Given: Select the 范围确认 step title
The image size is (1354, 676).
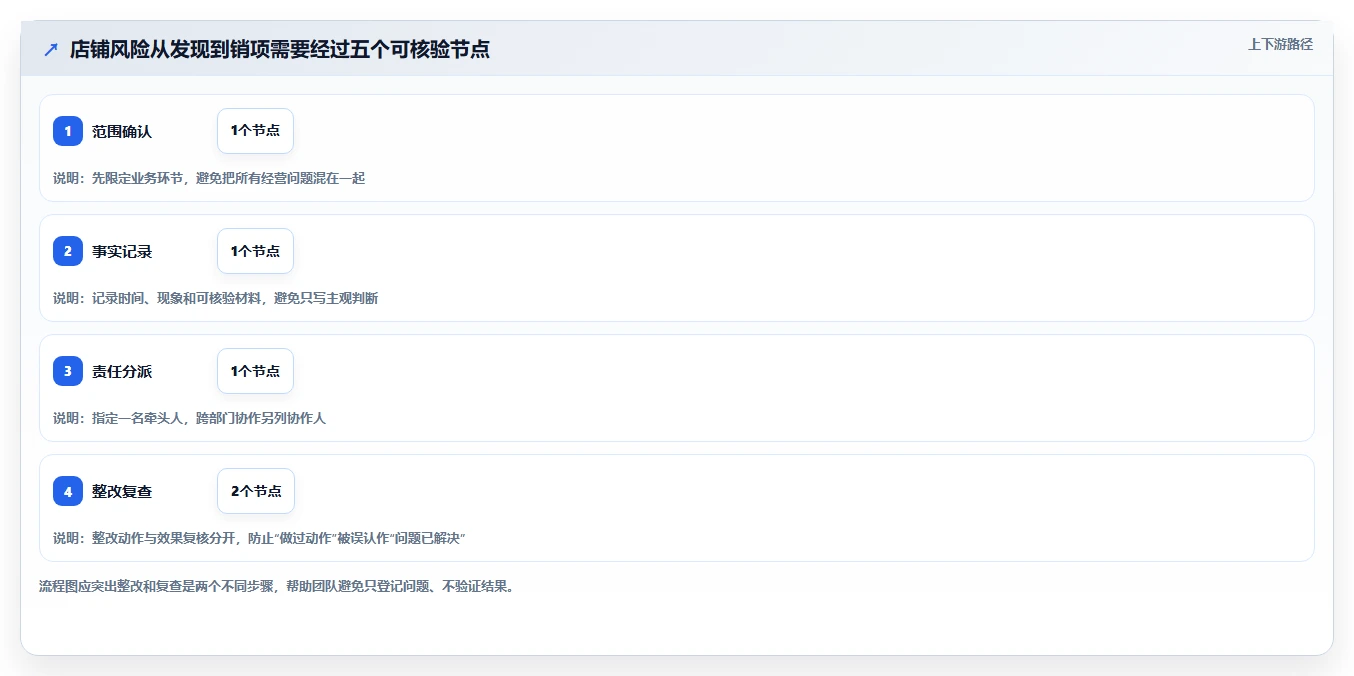Looking at the screenshot, I should click(x=122, y=131).
